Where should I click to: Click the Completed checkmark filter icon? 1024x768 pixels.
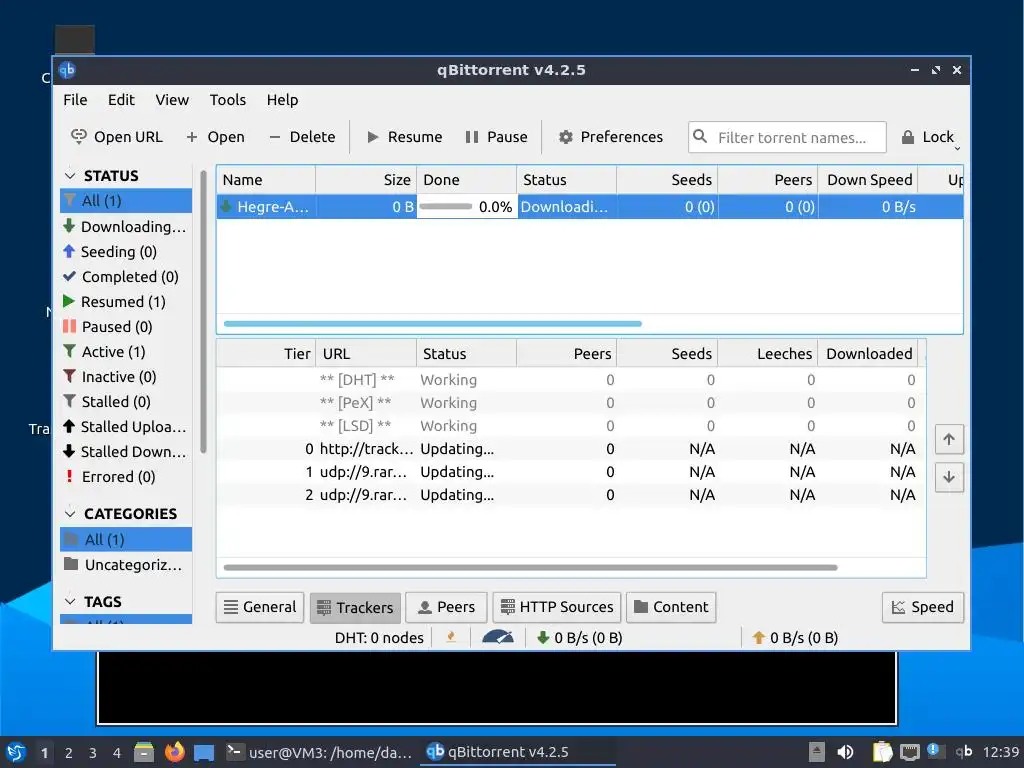pyautogui.click(x=69, y=276)
